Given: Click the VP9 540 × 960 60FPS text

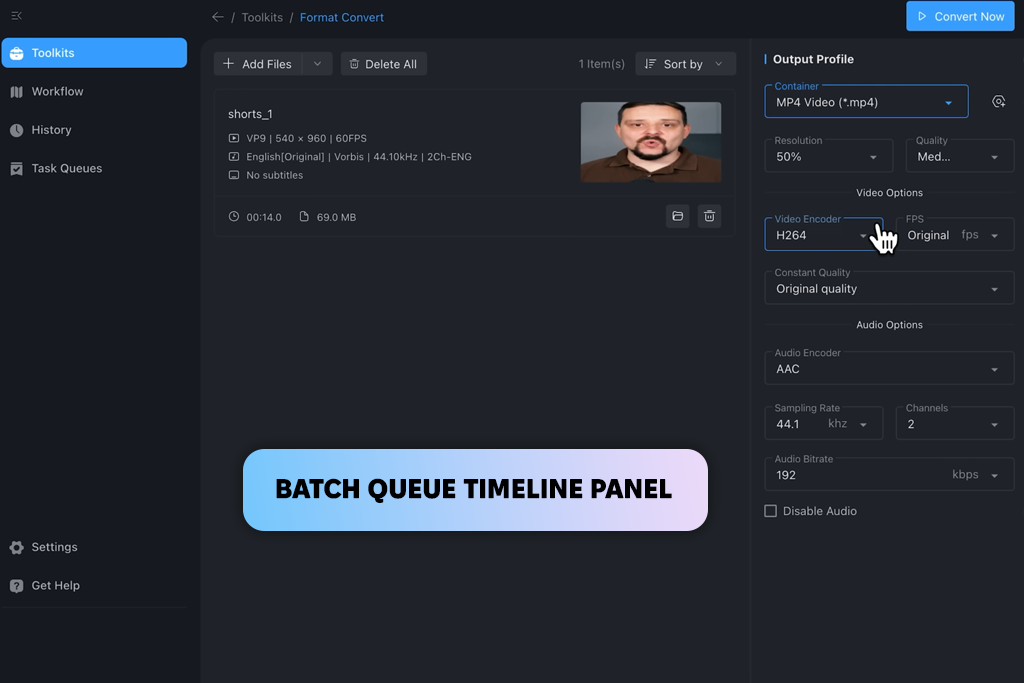Looking at the screenshot, I should pos(306,138).
